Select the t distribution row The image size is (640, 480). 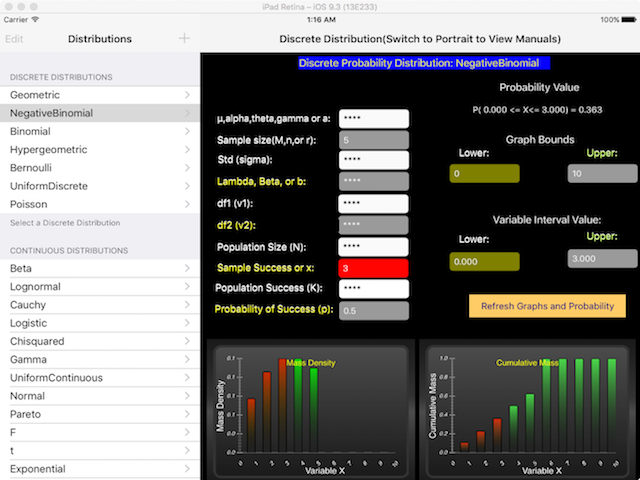(100, 451)
